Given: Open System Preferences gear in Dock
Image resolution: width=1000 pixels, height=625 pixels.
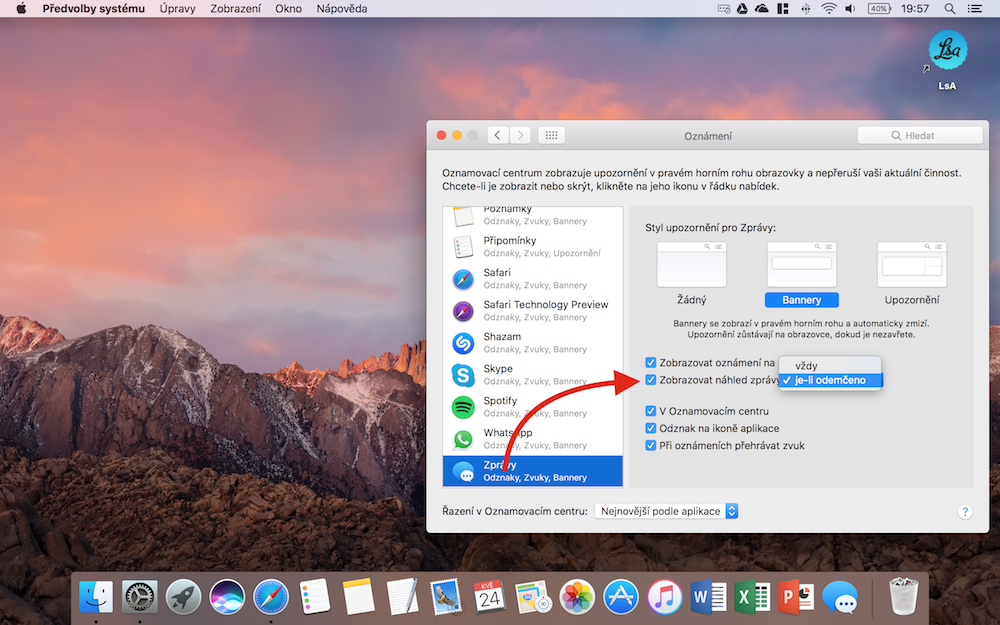Looking at the screenshot, I should (x=140, y=598).
